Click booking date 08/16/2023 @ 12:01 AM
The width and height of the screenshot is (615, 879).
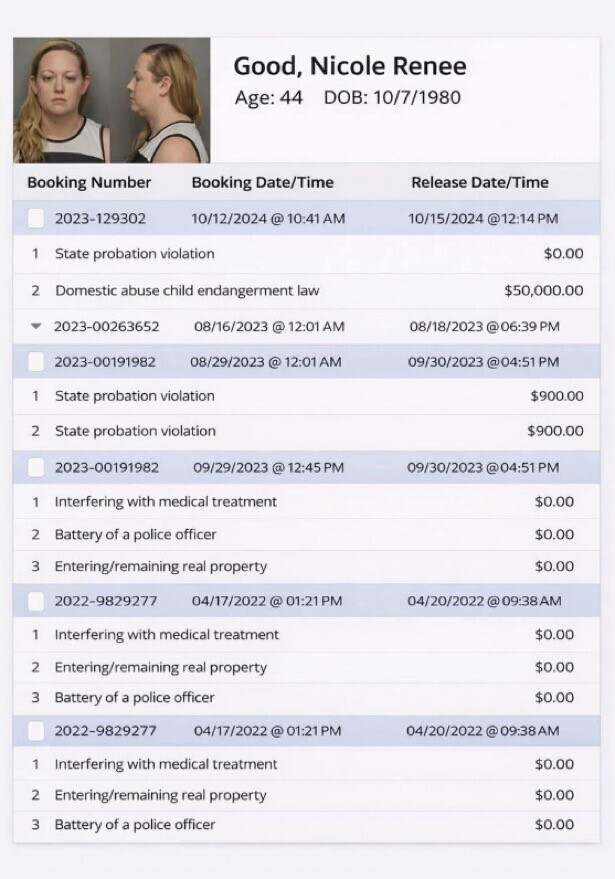pos(269,326)
